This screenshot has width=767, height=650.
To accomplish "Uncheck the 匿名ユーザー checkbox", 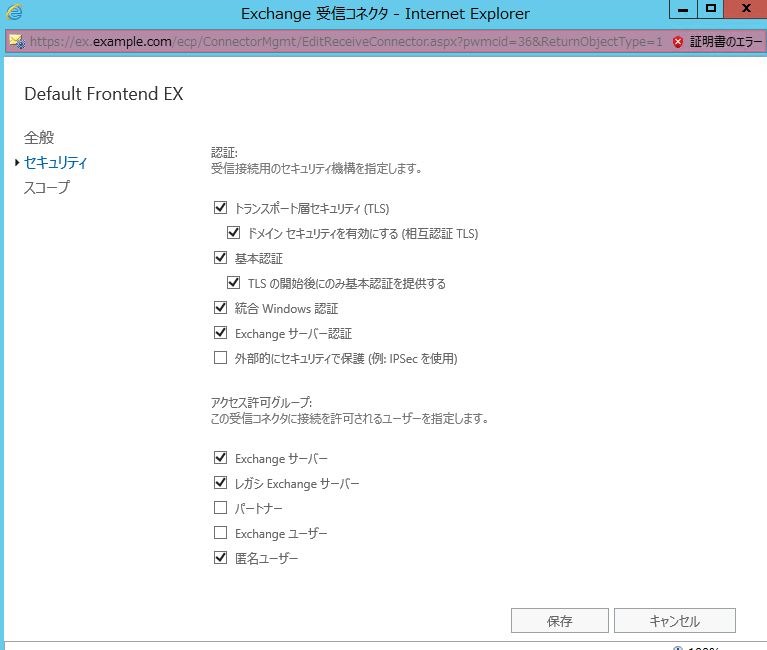I will point(221,557).
